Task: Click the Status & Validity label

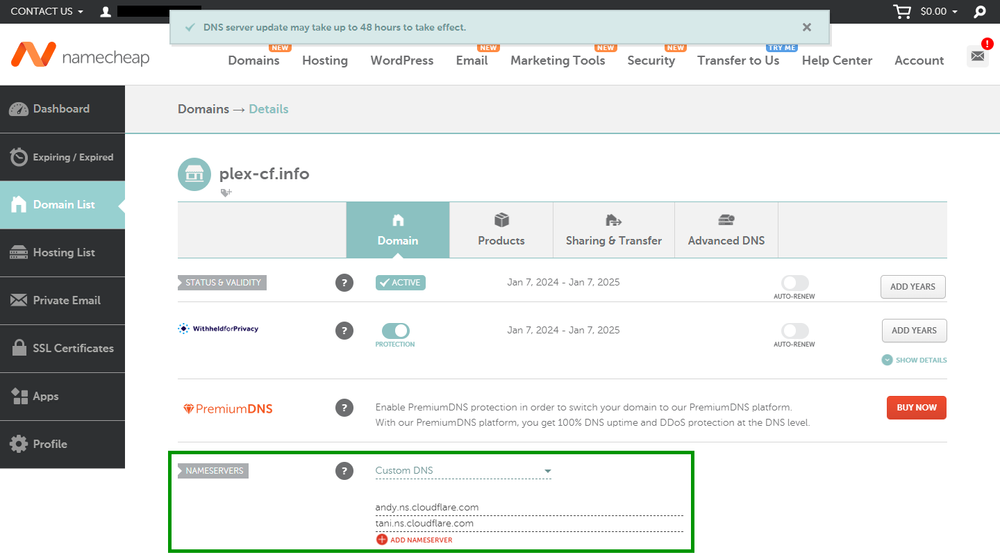Action: [x=222, y=283]
